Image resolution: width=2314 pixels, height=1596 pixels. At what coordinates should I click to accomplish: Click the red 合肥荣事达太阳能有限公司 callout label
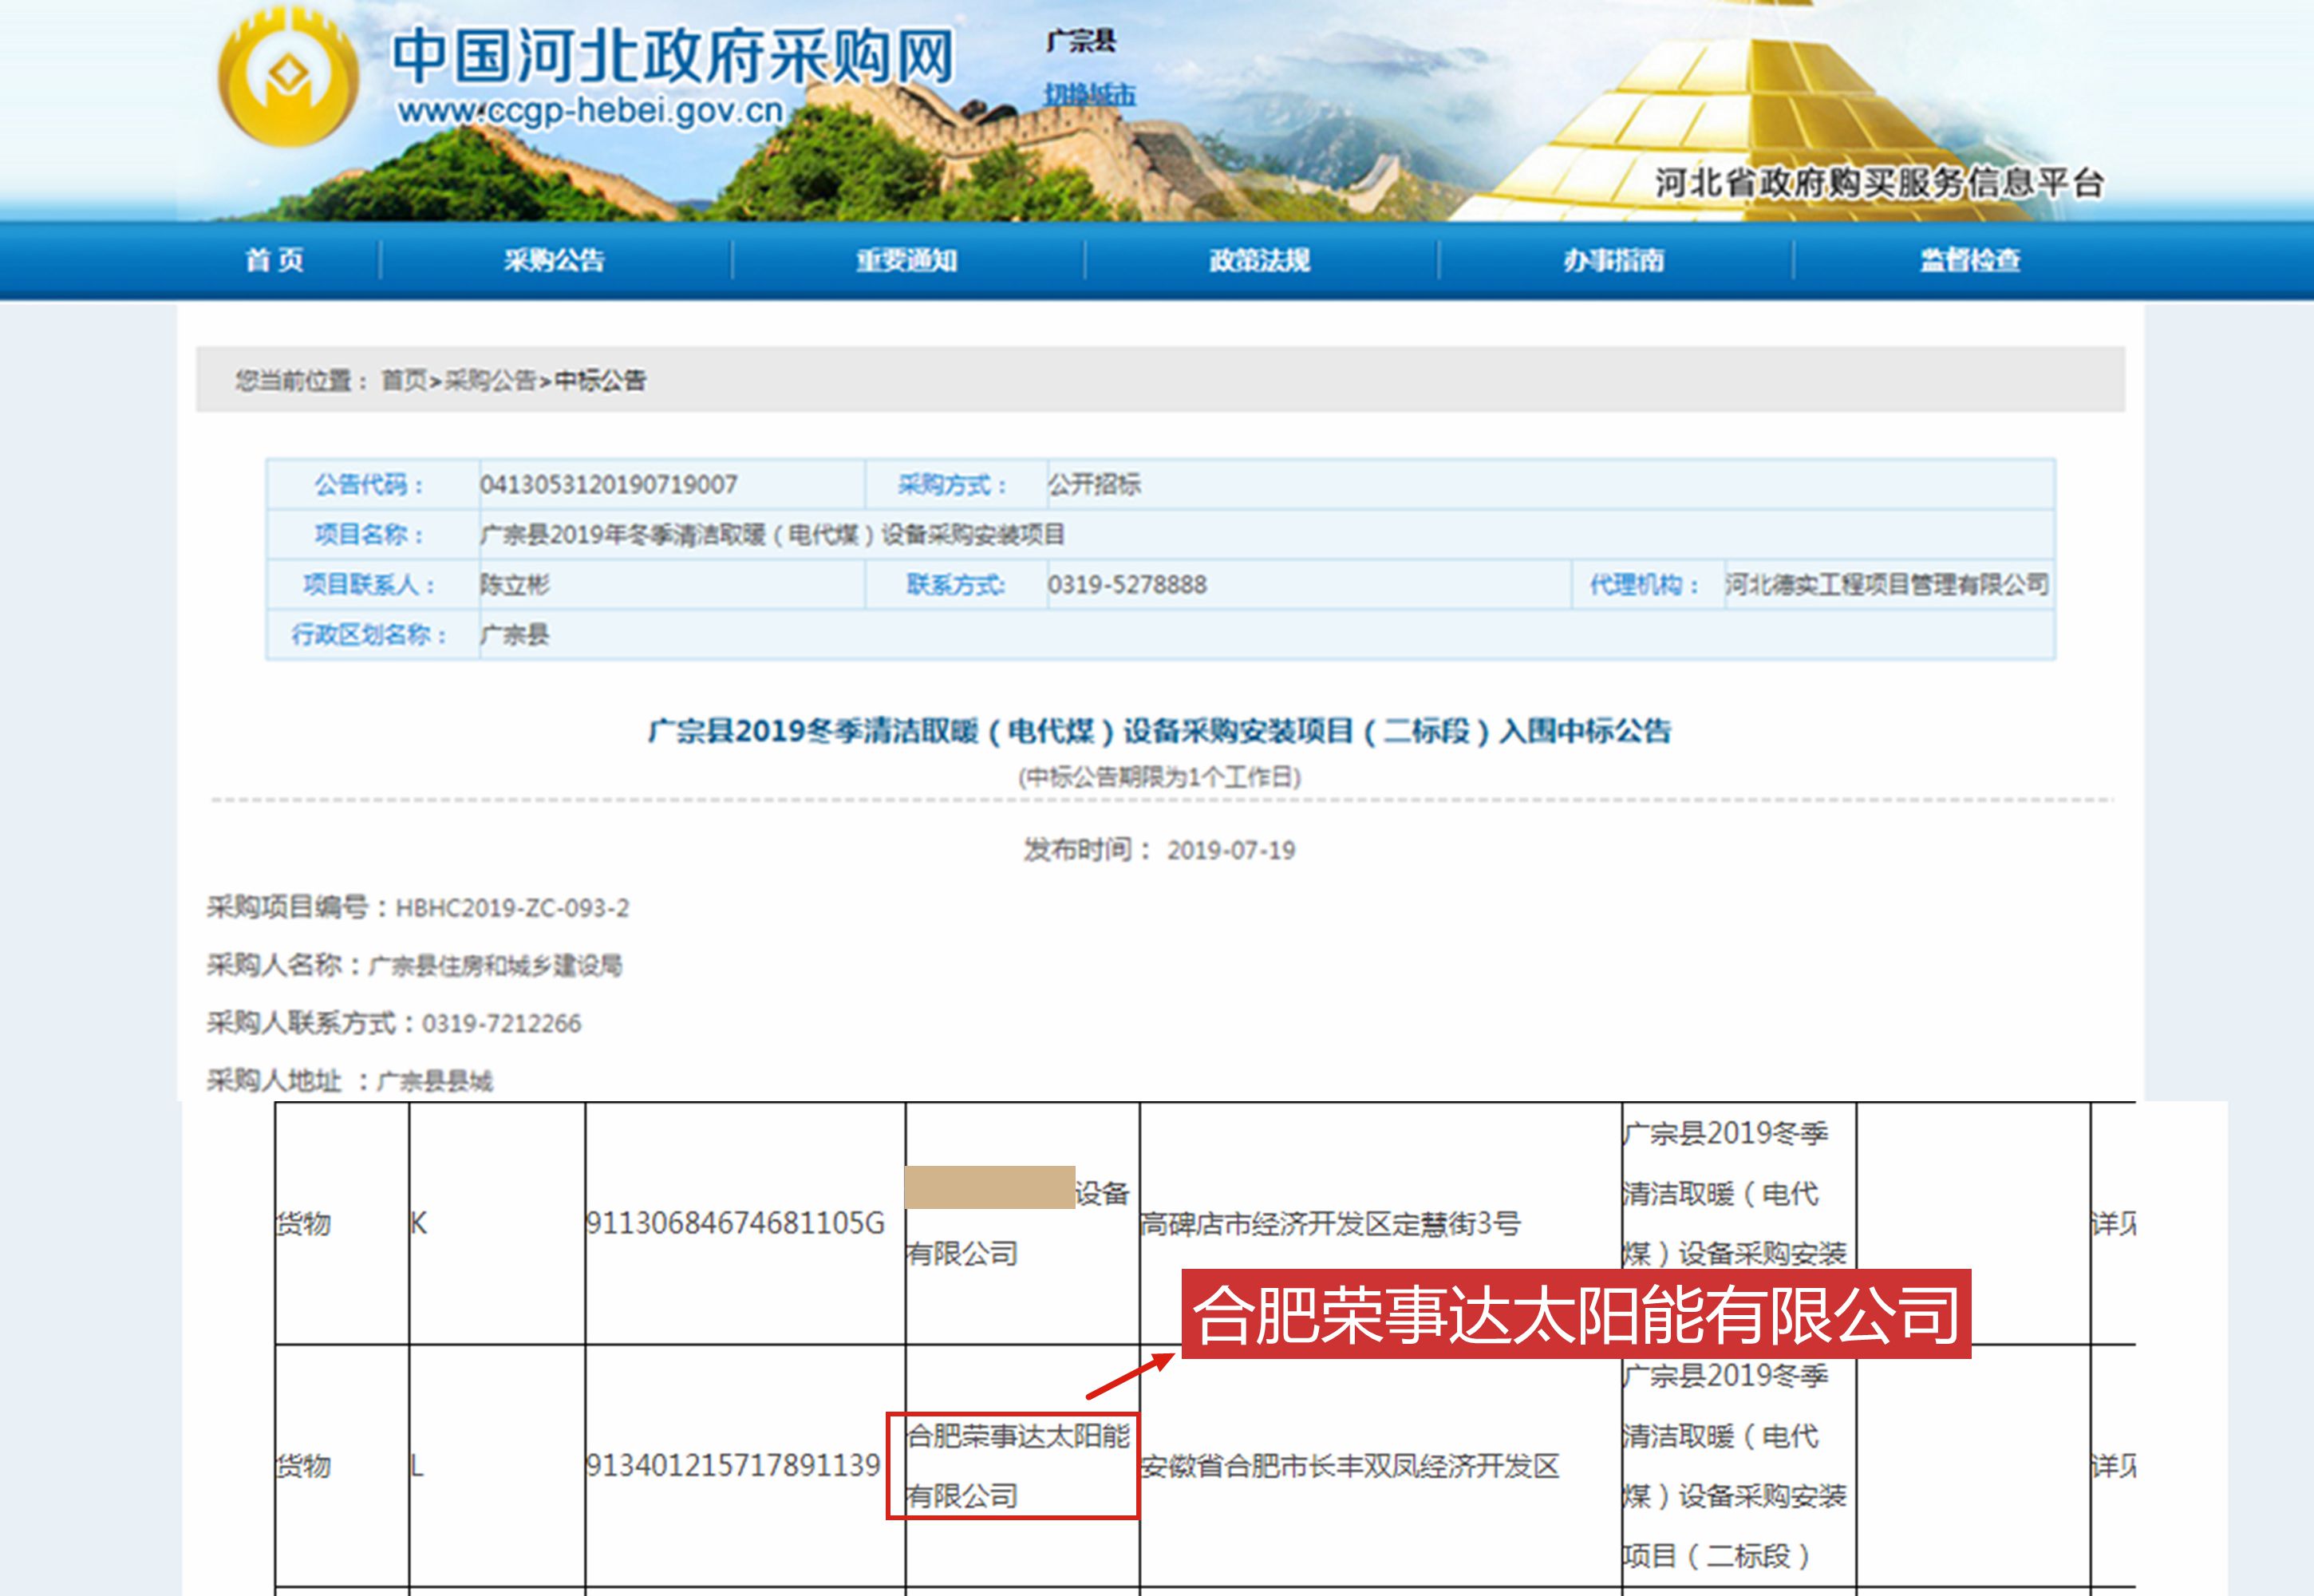tap(1575, 1314)
